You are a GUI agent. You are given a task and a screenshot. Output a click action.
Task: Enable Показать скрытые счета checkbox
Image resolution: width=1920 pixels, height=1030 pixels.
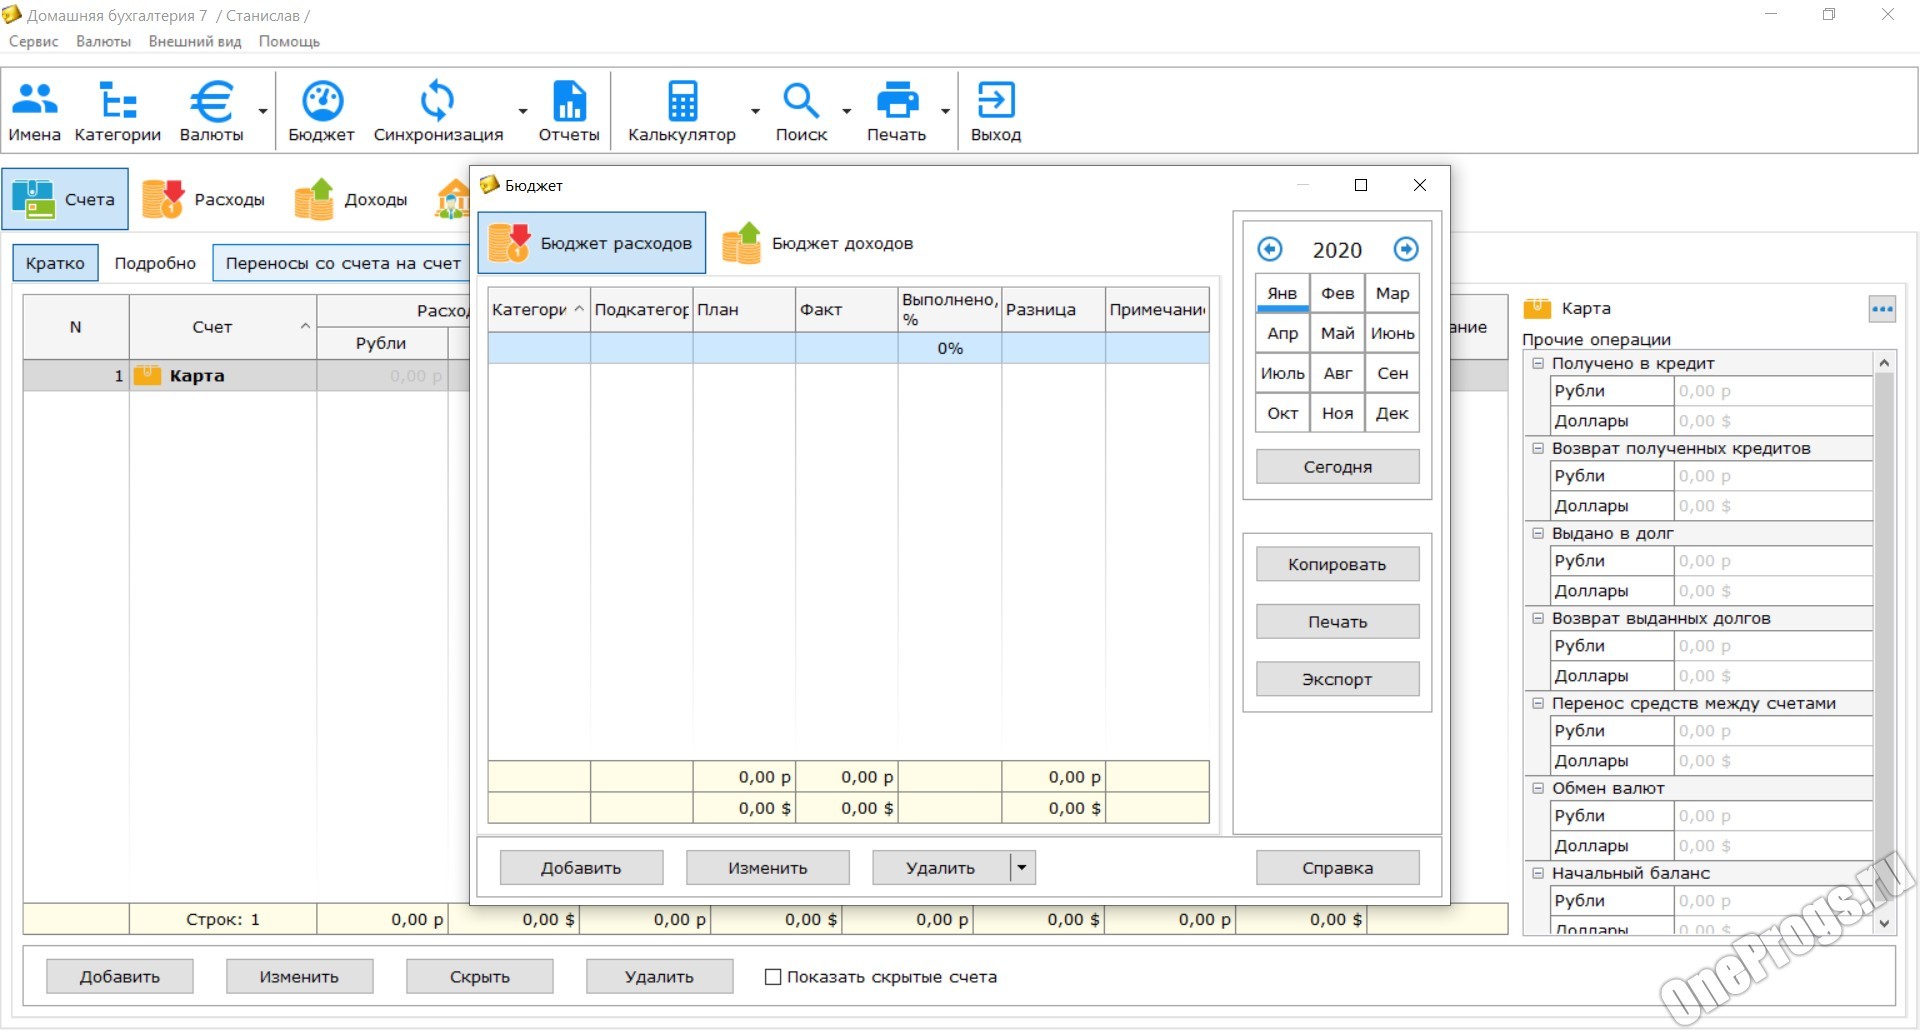pyautogui.click(x=773, y=977)
